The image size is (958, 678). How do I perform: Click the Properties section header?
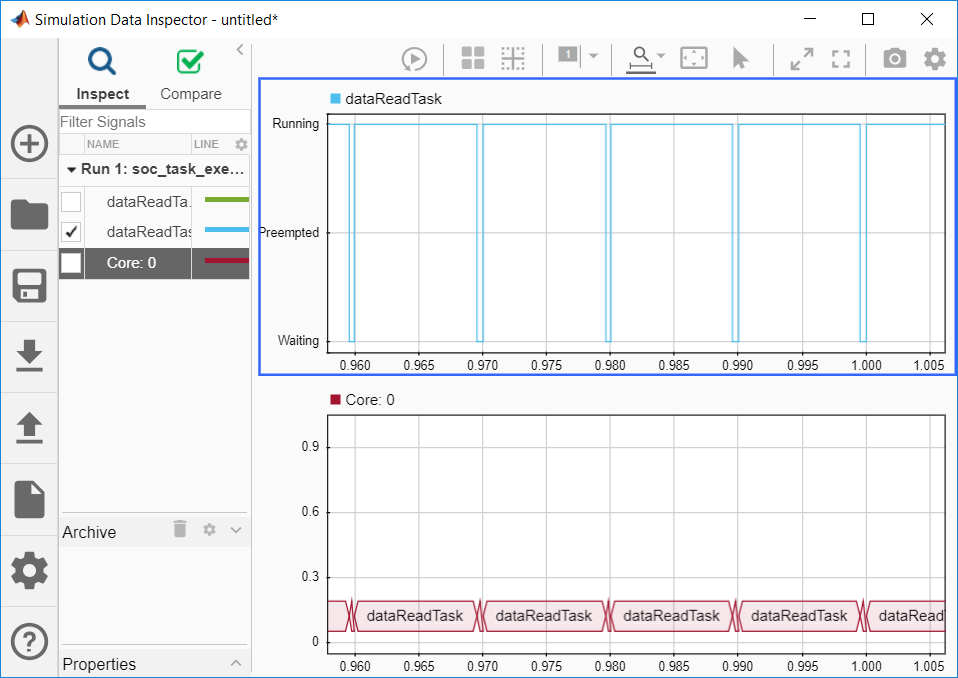(99, 664)
